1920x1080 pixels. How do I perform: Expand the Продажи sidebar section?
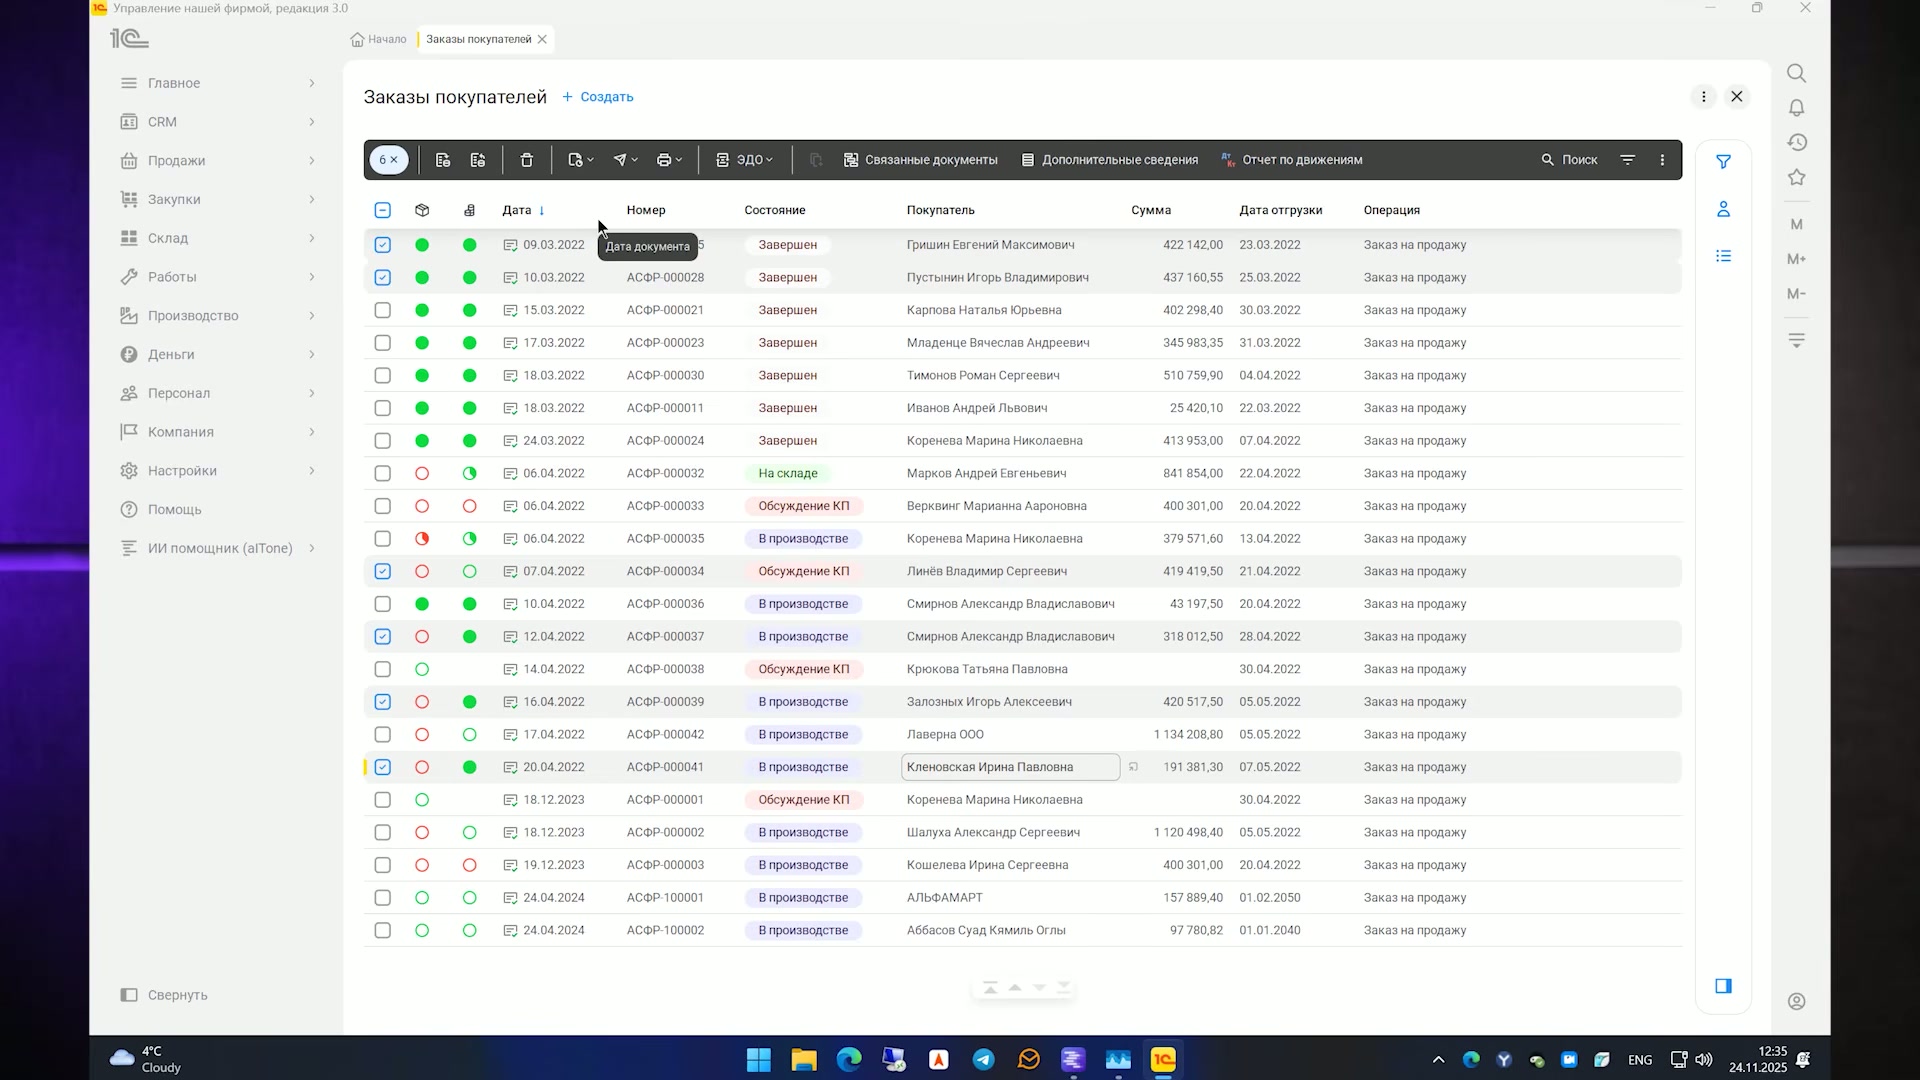(x=218, y=161)
